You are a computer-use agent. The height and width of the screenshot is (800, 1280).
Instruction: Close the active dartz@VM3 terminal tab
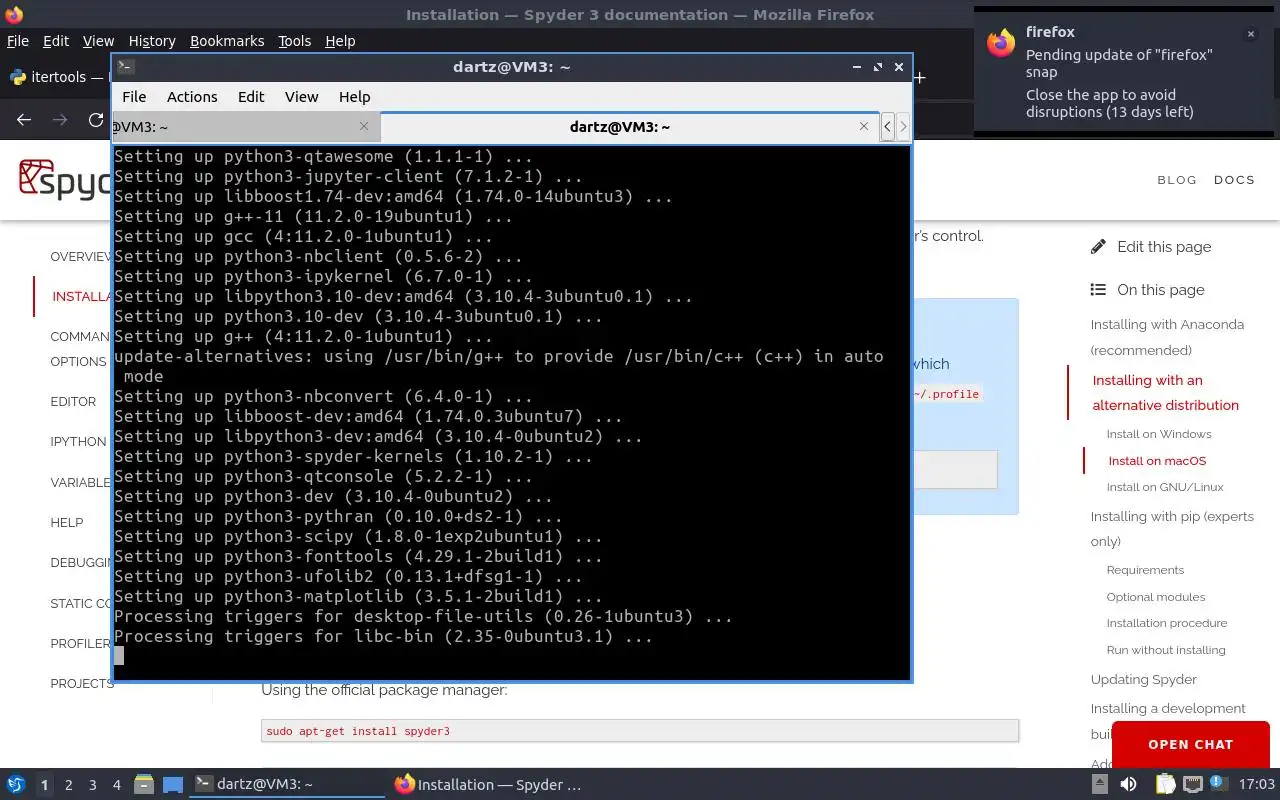coord(864,126)
